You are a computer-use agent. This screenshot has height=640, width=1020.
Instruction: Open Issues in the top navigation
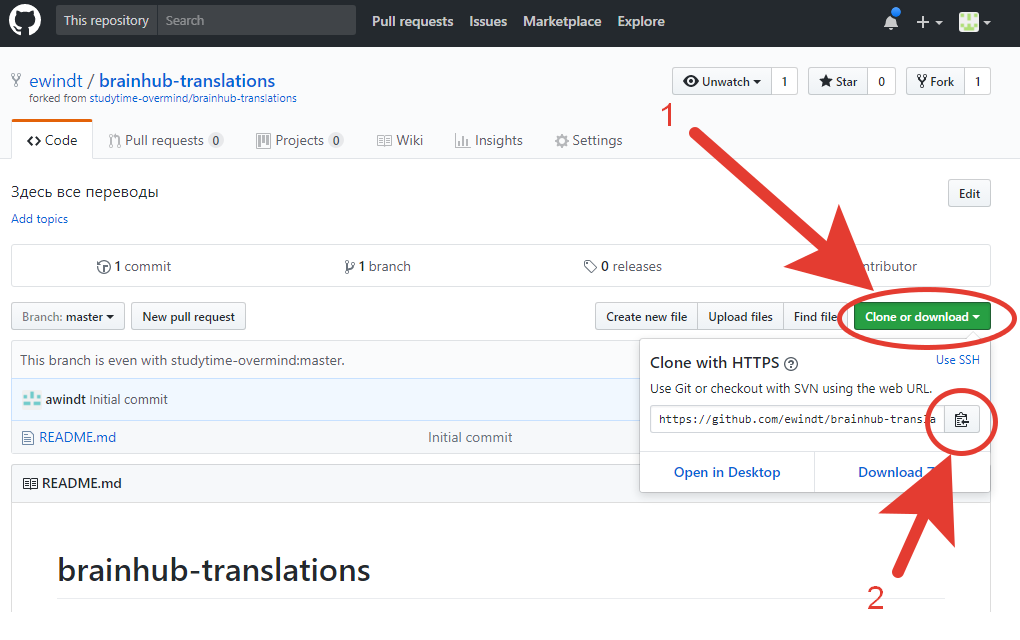[488, 21]
